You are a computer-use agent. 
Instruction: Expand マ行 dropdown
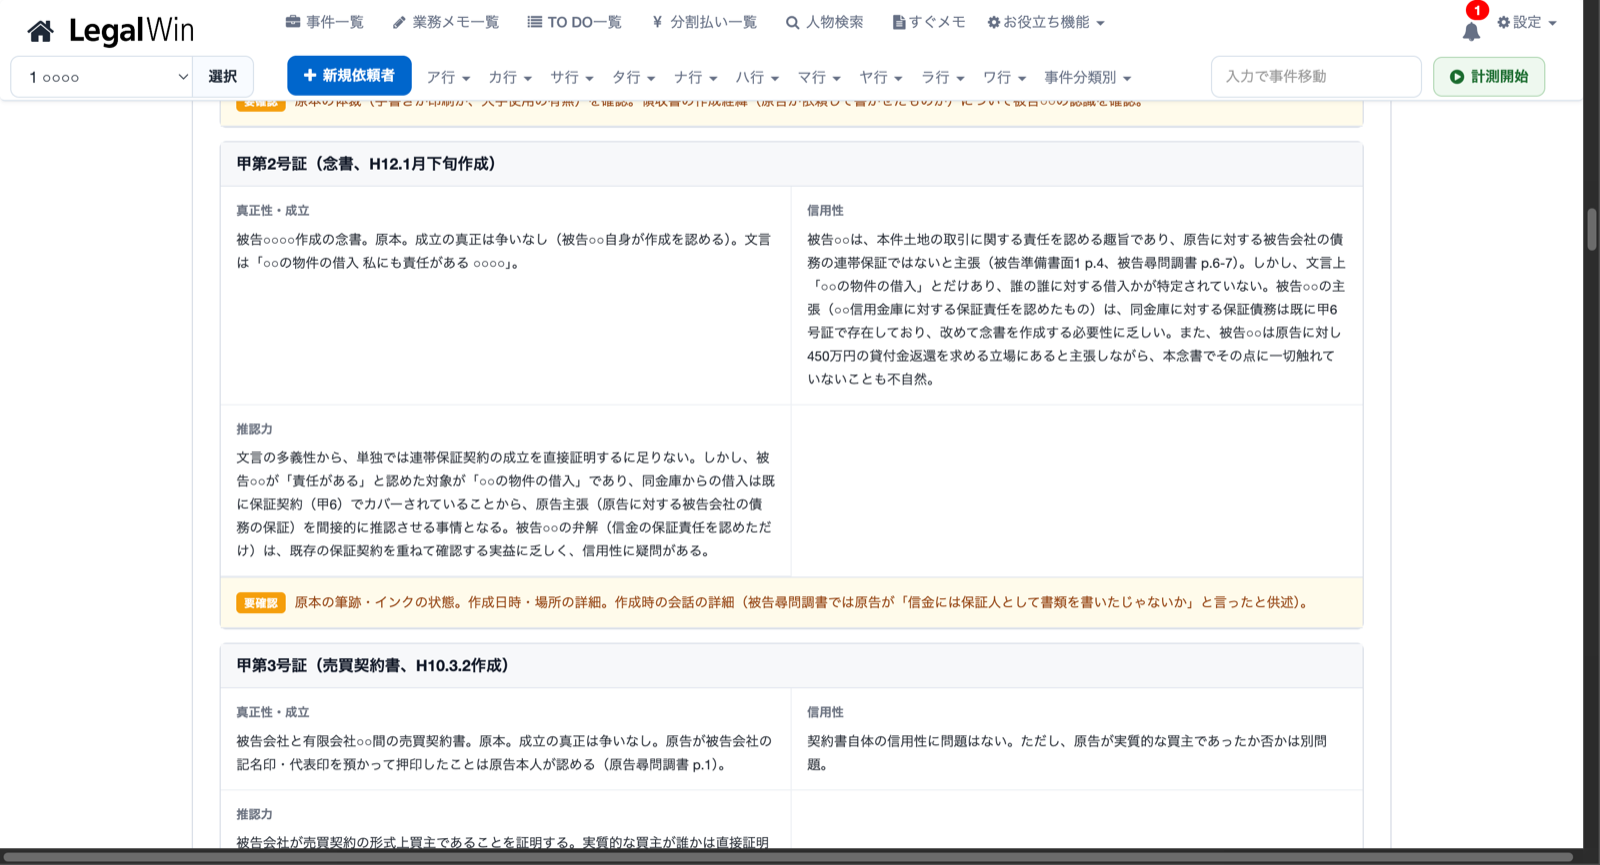tap(820, 77)
